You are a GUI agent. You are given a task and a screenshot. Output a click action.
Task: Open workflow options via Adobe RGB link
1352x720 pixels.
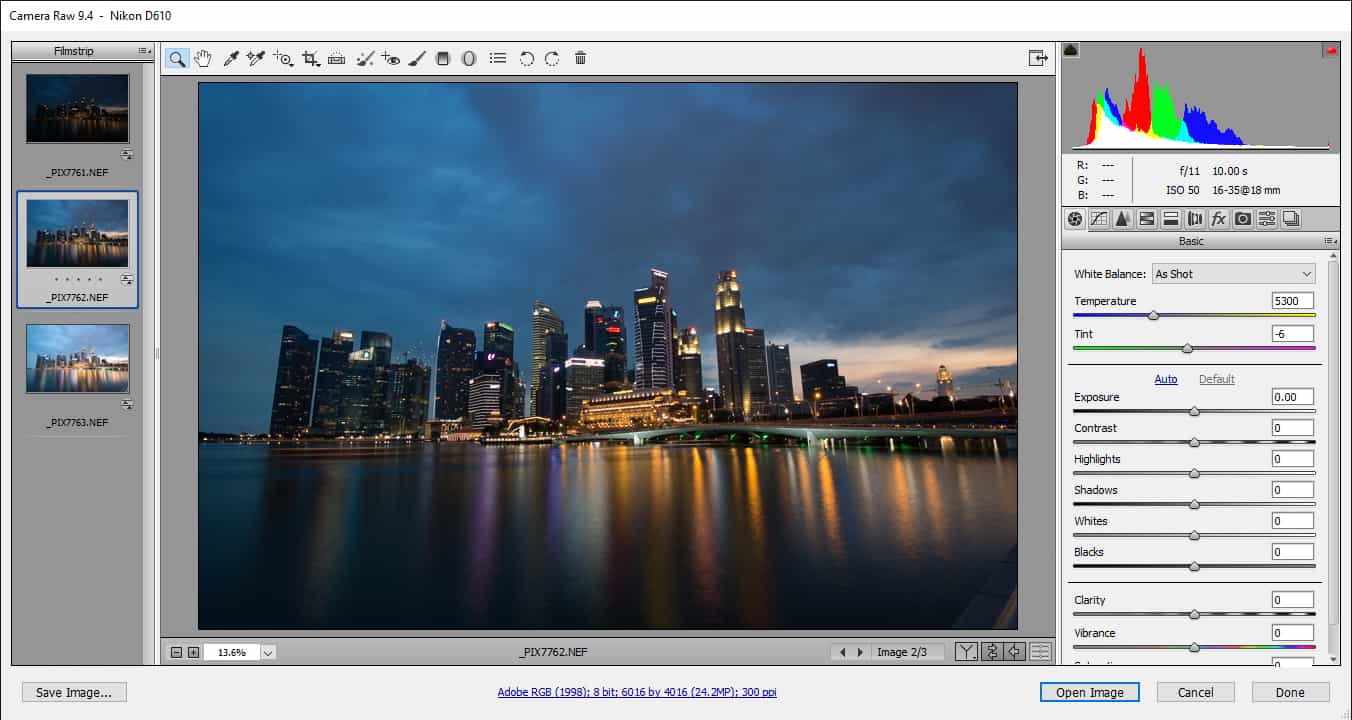tap(637, 692)
